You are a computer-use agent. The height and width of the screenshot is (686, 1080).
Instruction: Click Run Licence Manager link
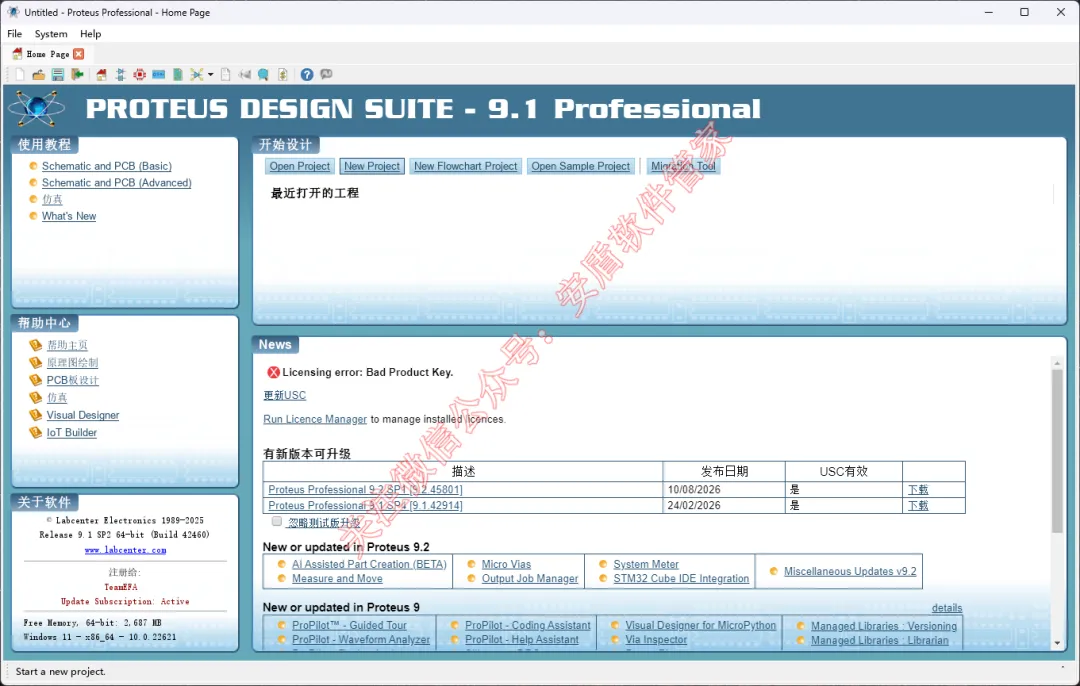point(315,419)
